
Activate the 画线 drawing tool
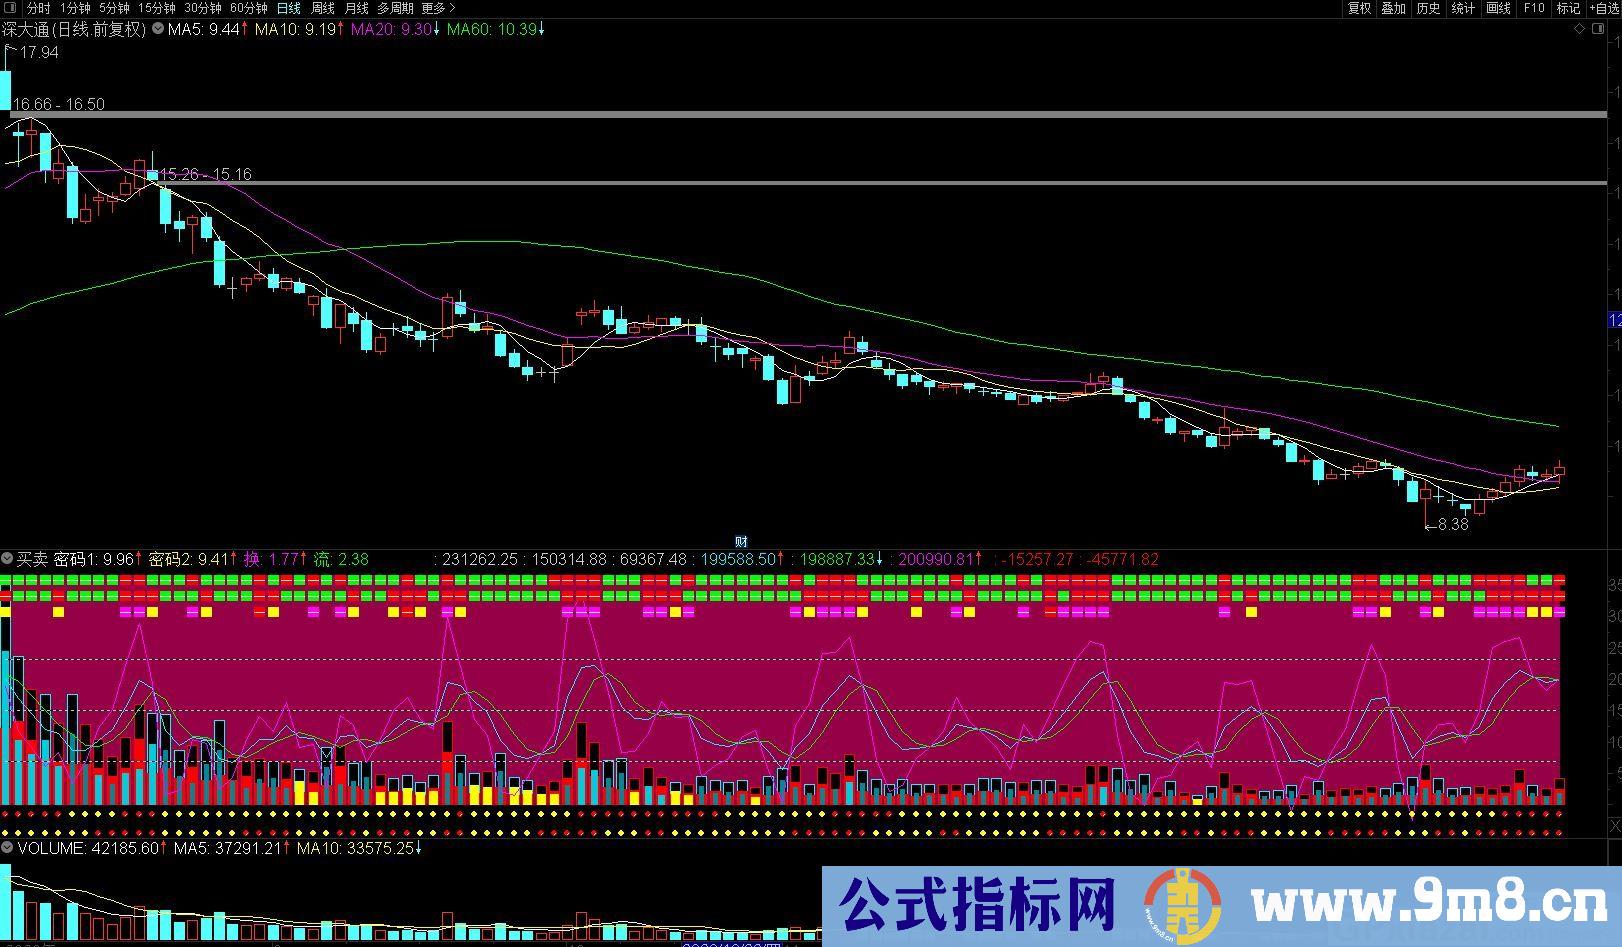tap(1498, 8)
